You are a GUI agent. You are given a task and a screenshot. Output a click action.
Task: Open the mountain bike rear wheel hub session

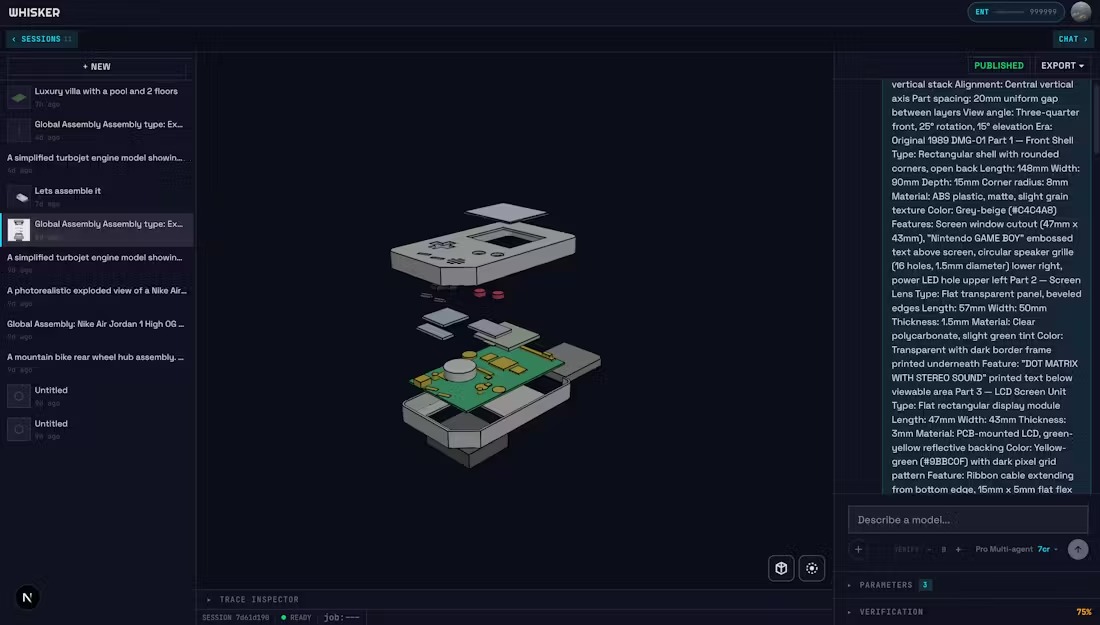[x=97, y=363]
